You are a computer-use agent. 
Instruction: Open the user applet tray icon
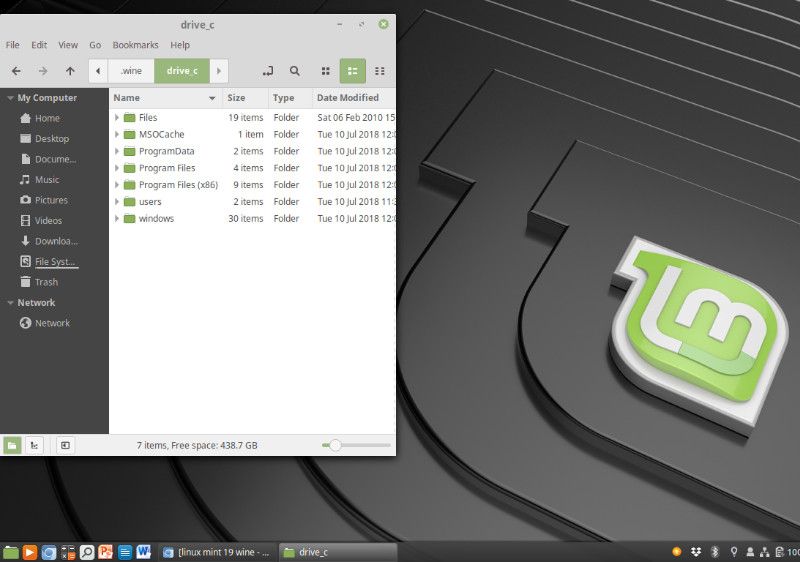pos(750,552)
